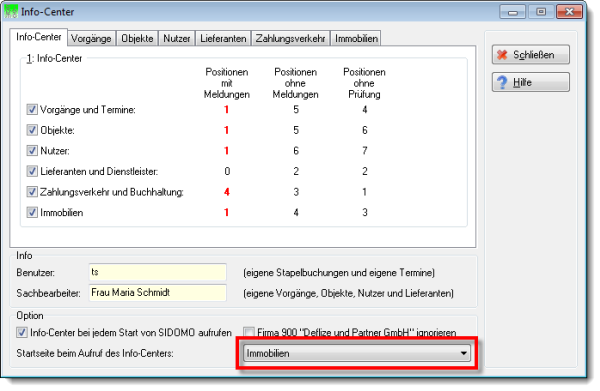This screenshot has width=600, height=391.
Task: Switch to the Objekte tab
Action: pyautogui.click(x=137, y=39)
